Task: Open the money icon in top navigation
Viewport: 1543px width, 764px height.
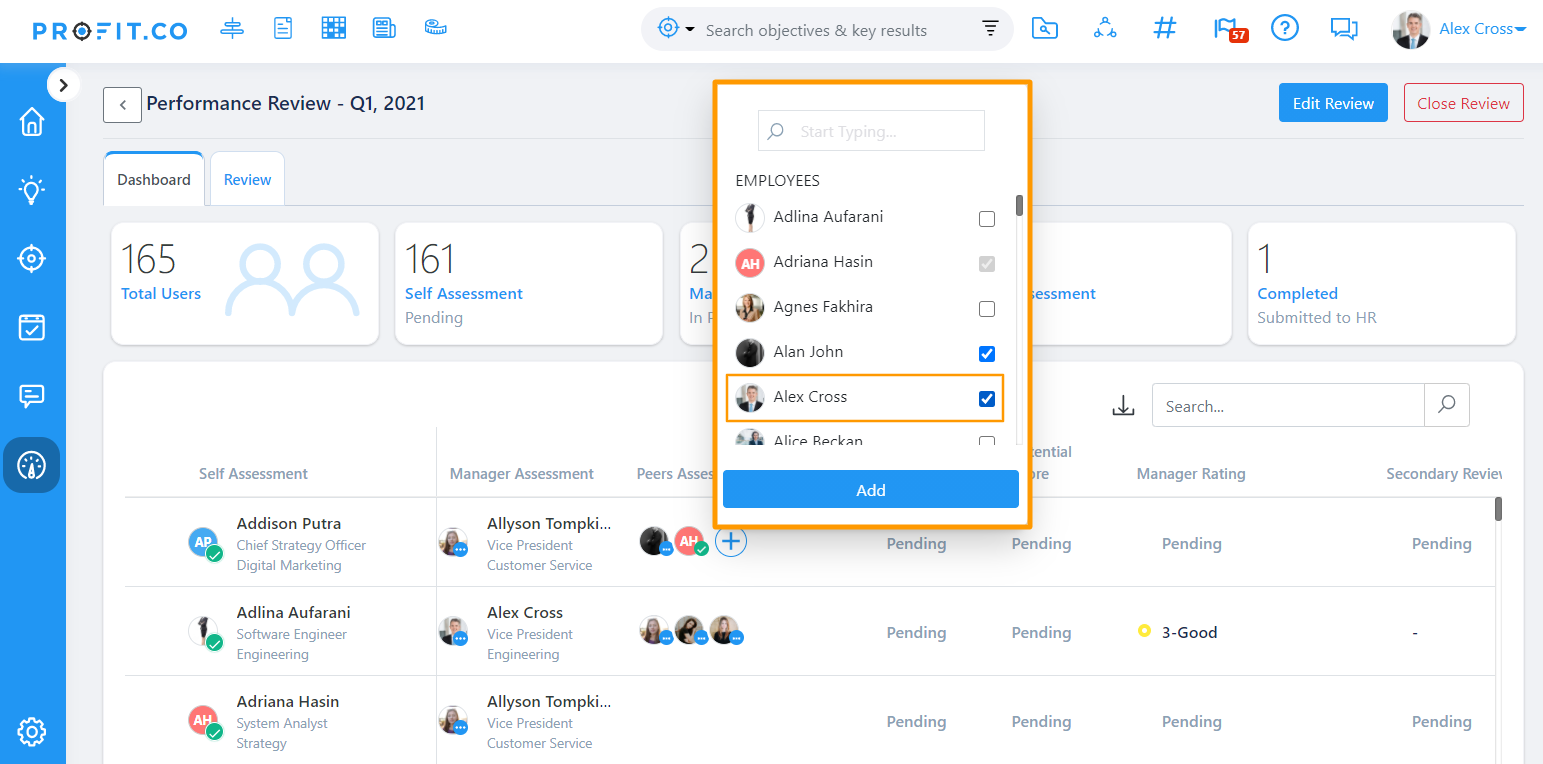Action: coord(435,28)
